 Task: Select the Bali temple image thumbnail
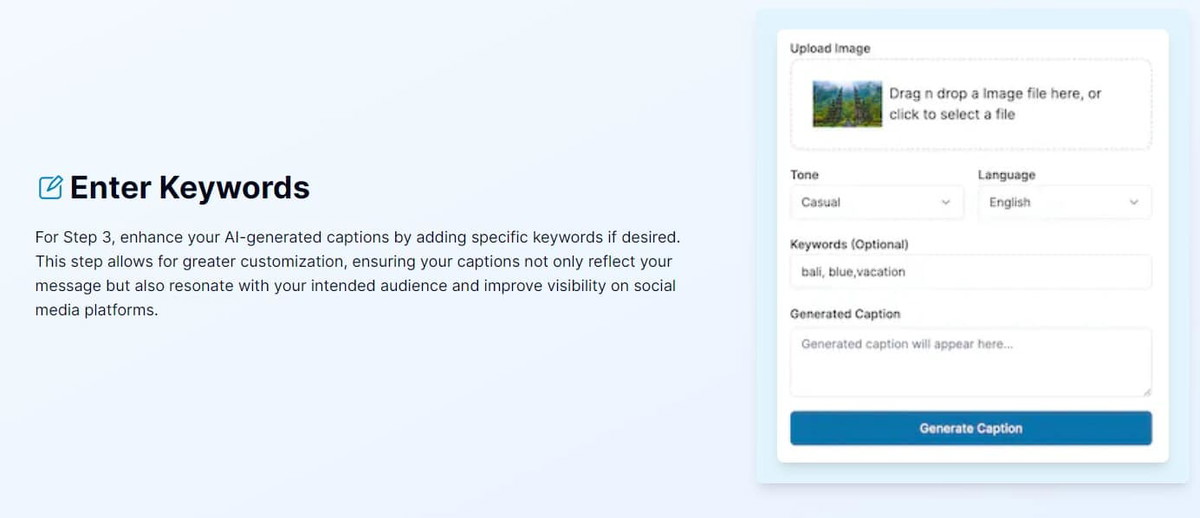click(847, 104)
